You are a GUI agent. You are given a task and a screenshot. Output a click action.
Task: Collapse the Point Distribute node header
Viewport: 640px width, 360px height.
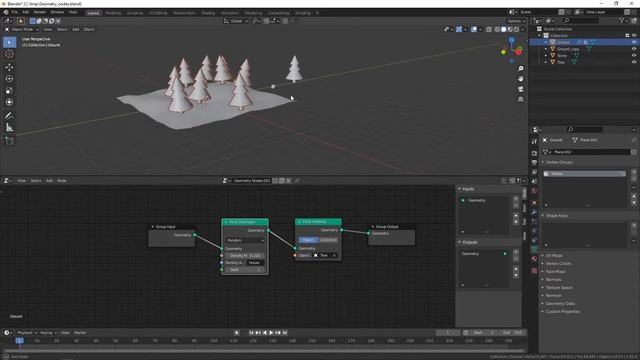click(x=226, y=222)
